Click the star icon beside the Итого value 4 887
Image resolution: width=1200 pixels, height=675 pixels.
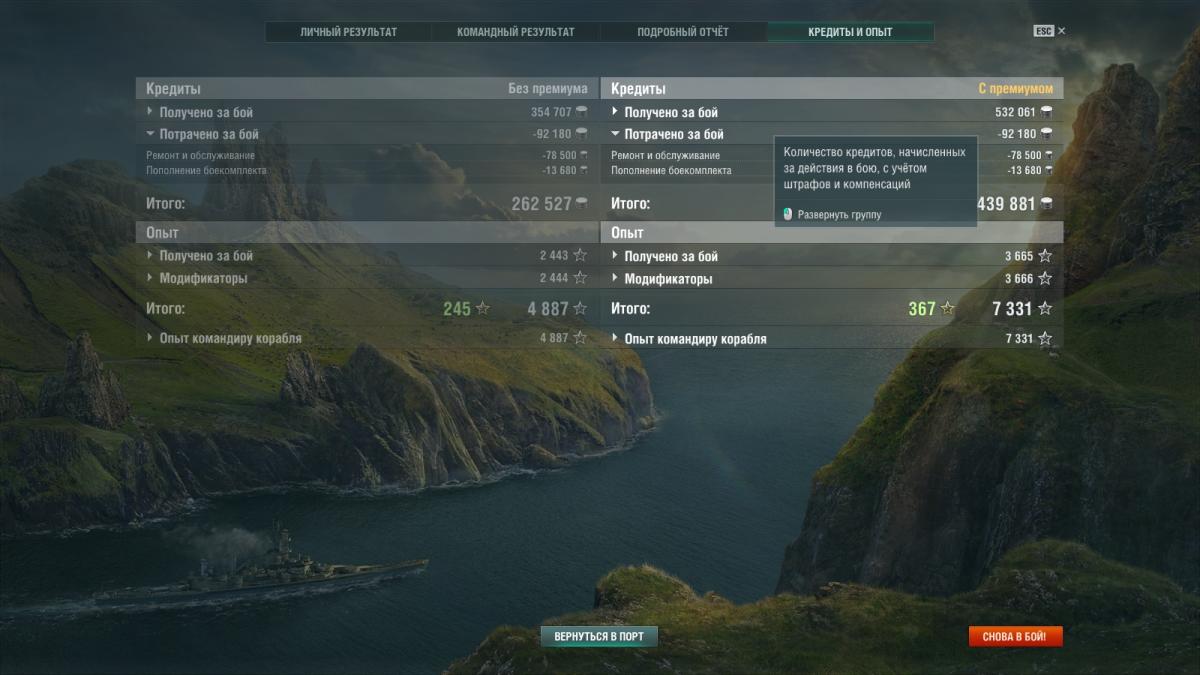(580, 309)
